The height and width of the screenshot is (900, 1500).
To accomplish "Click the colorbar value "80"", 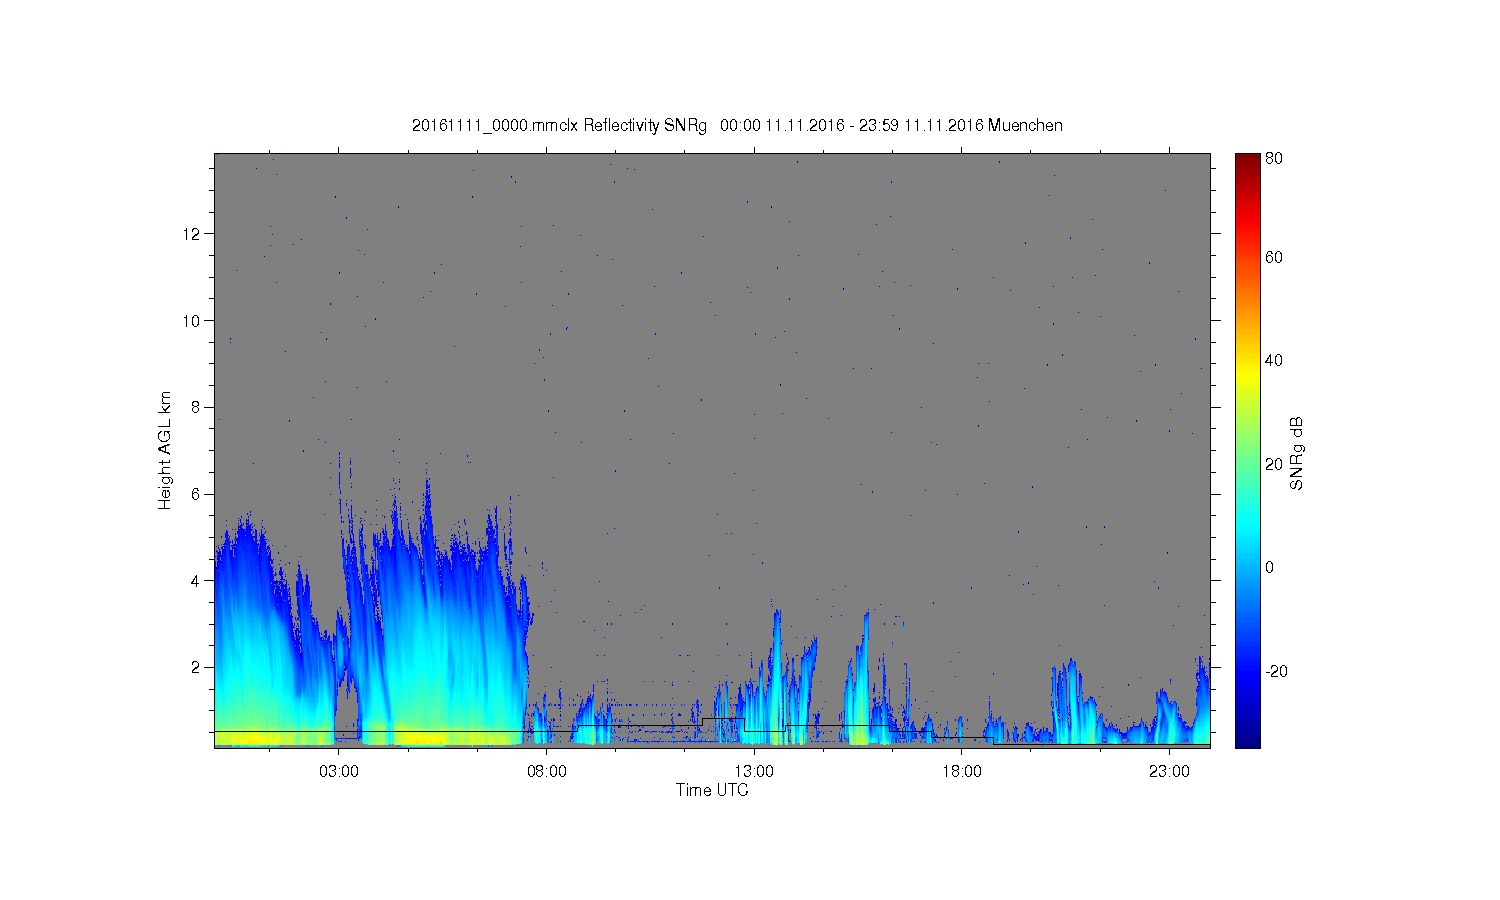I will pos(1274,158).
